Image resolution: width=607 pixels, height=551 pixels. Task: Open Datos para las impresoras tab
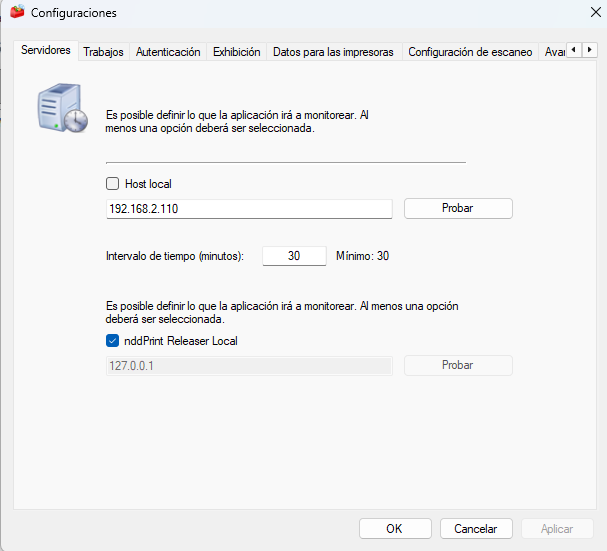click(x=333, y=52)
